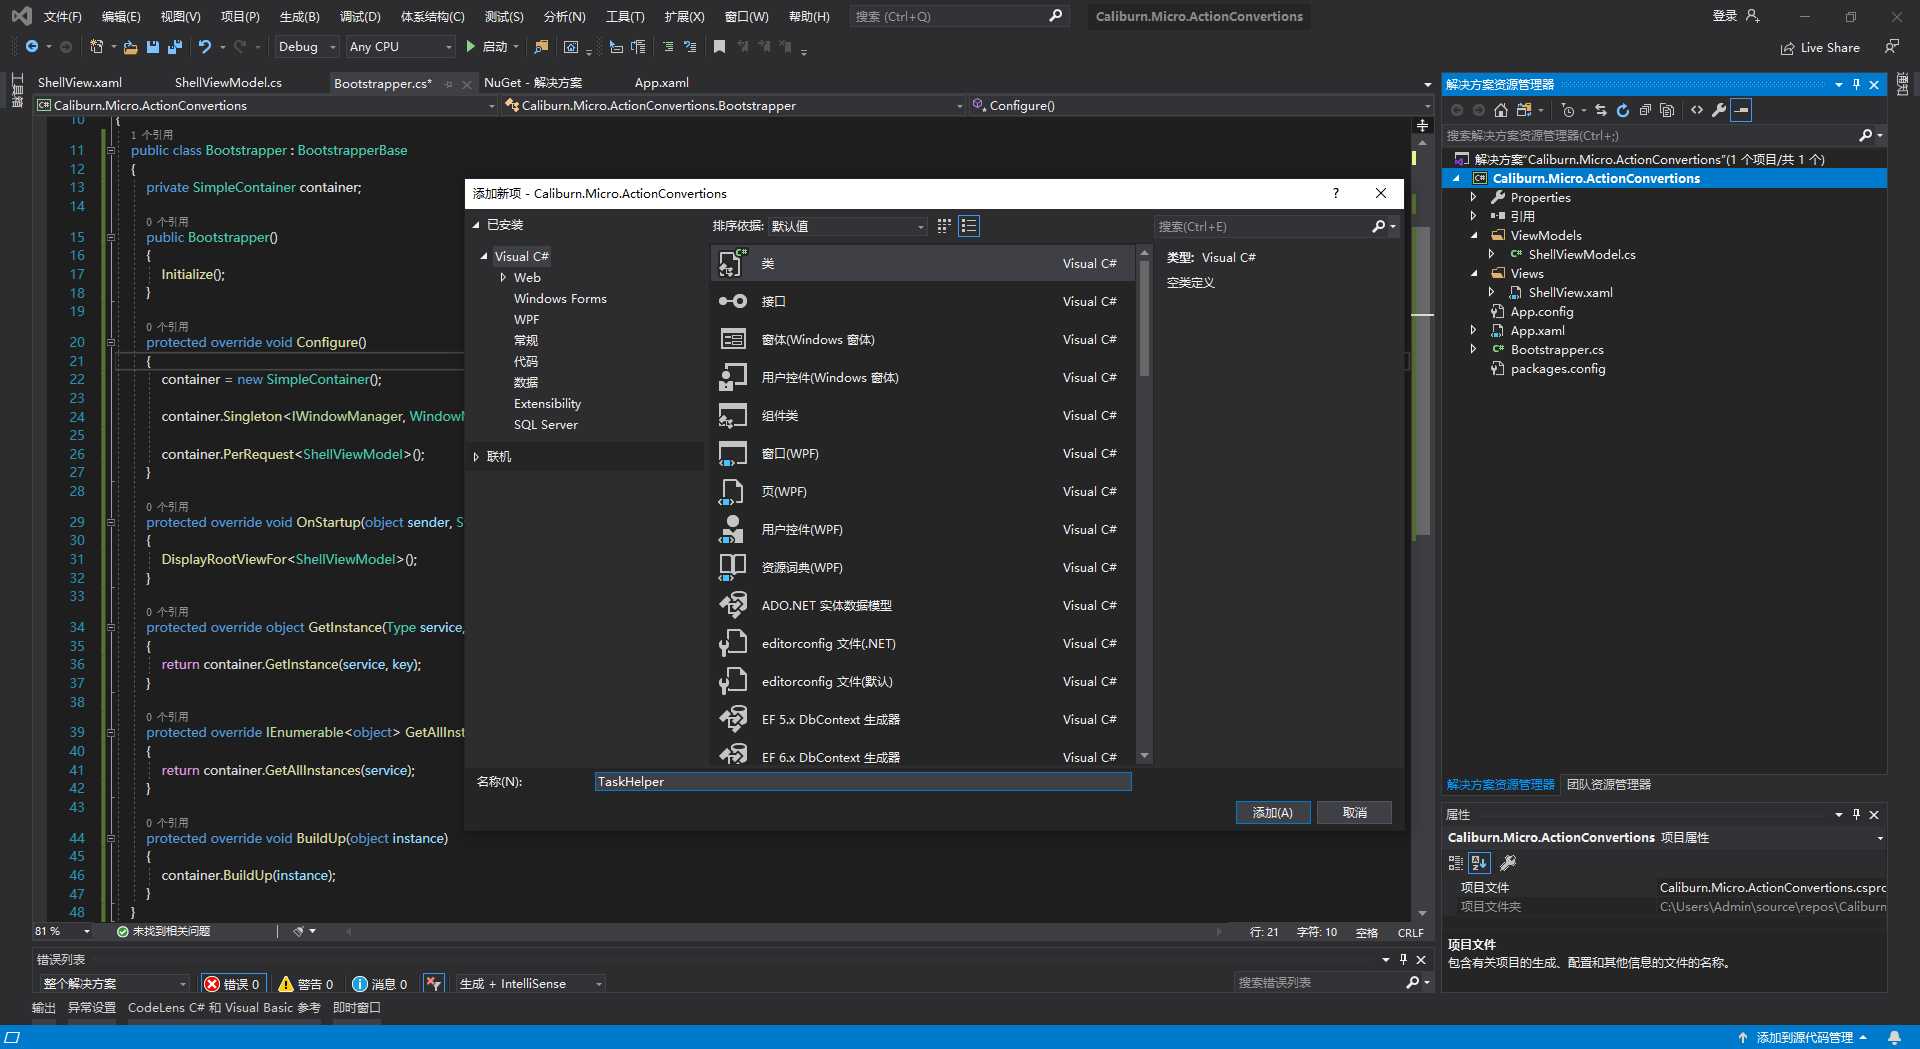Toggle the Messages 0 filter button
The width and height of the screenshot is (1920, 1049).
click(x=380, y=984)
